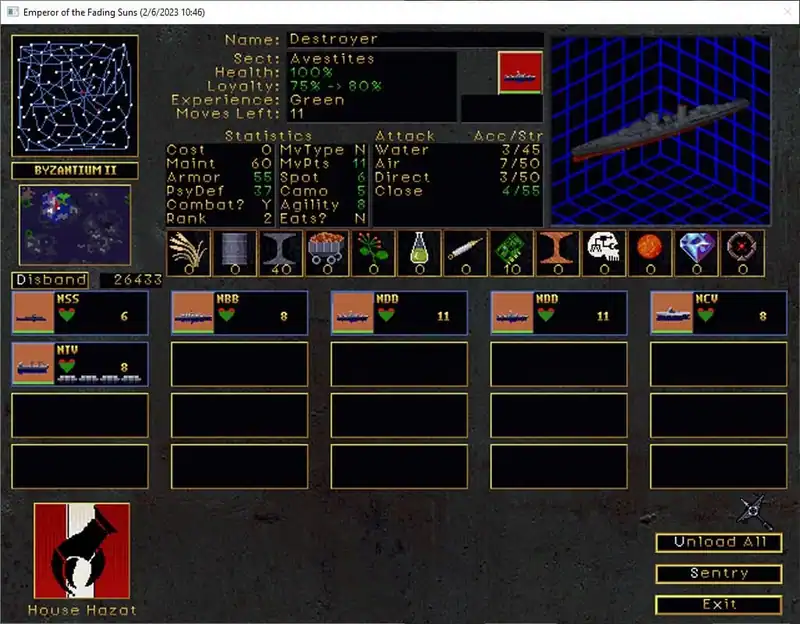800x624 pixels.
Task: Open the galaxy jump-route map
Action: click(x=75, y=95)
